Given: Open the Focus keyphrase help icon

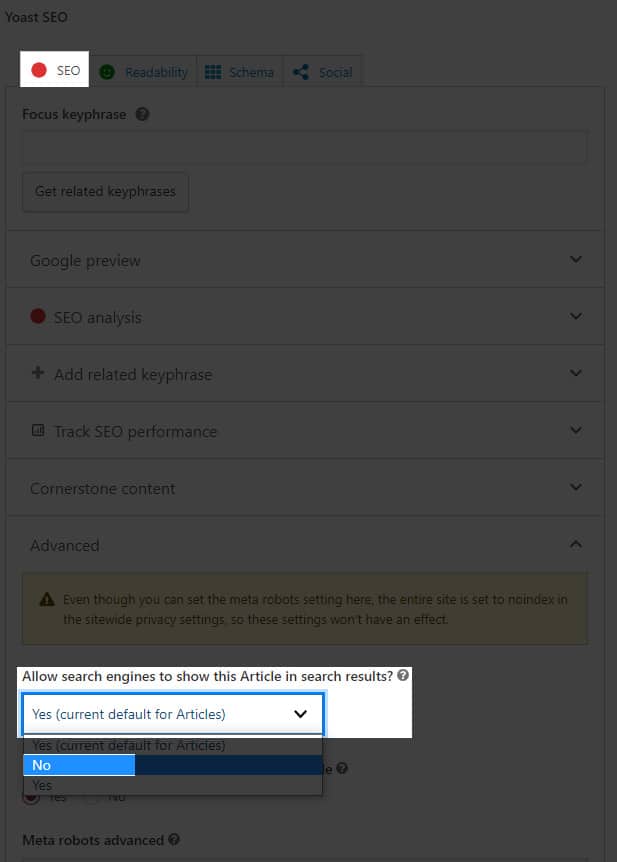Looking at the screenshot, I should click(142, 114).
